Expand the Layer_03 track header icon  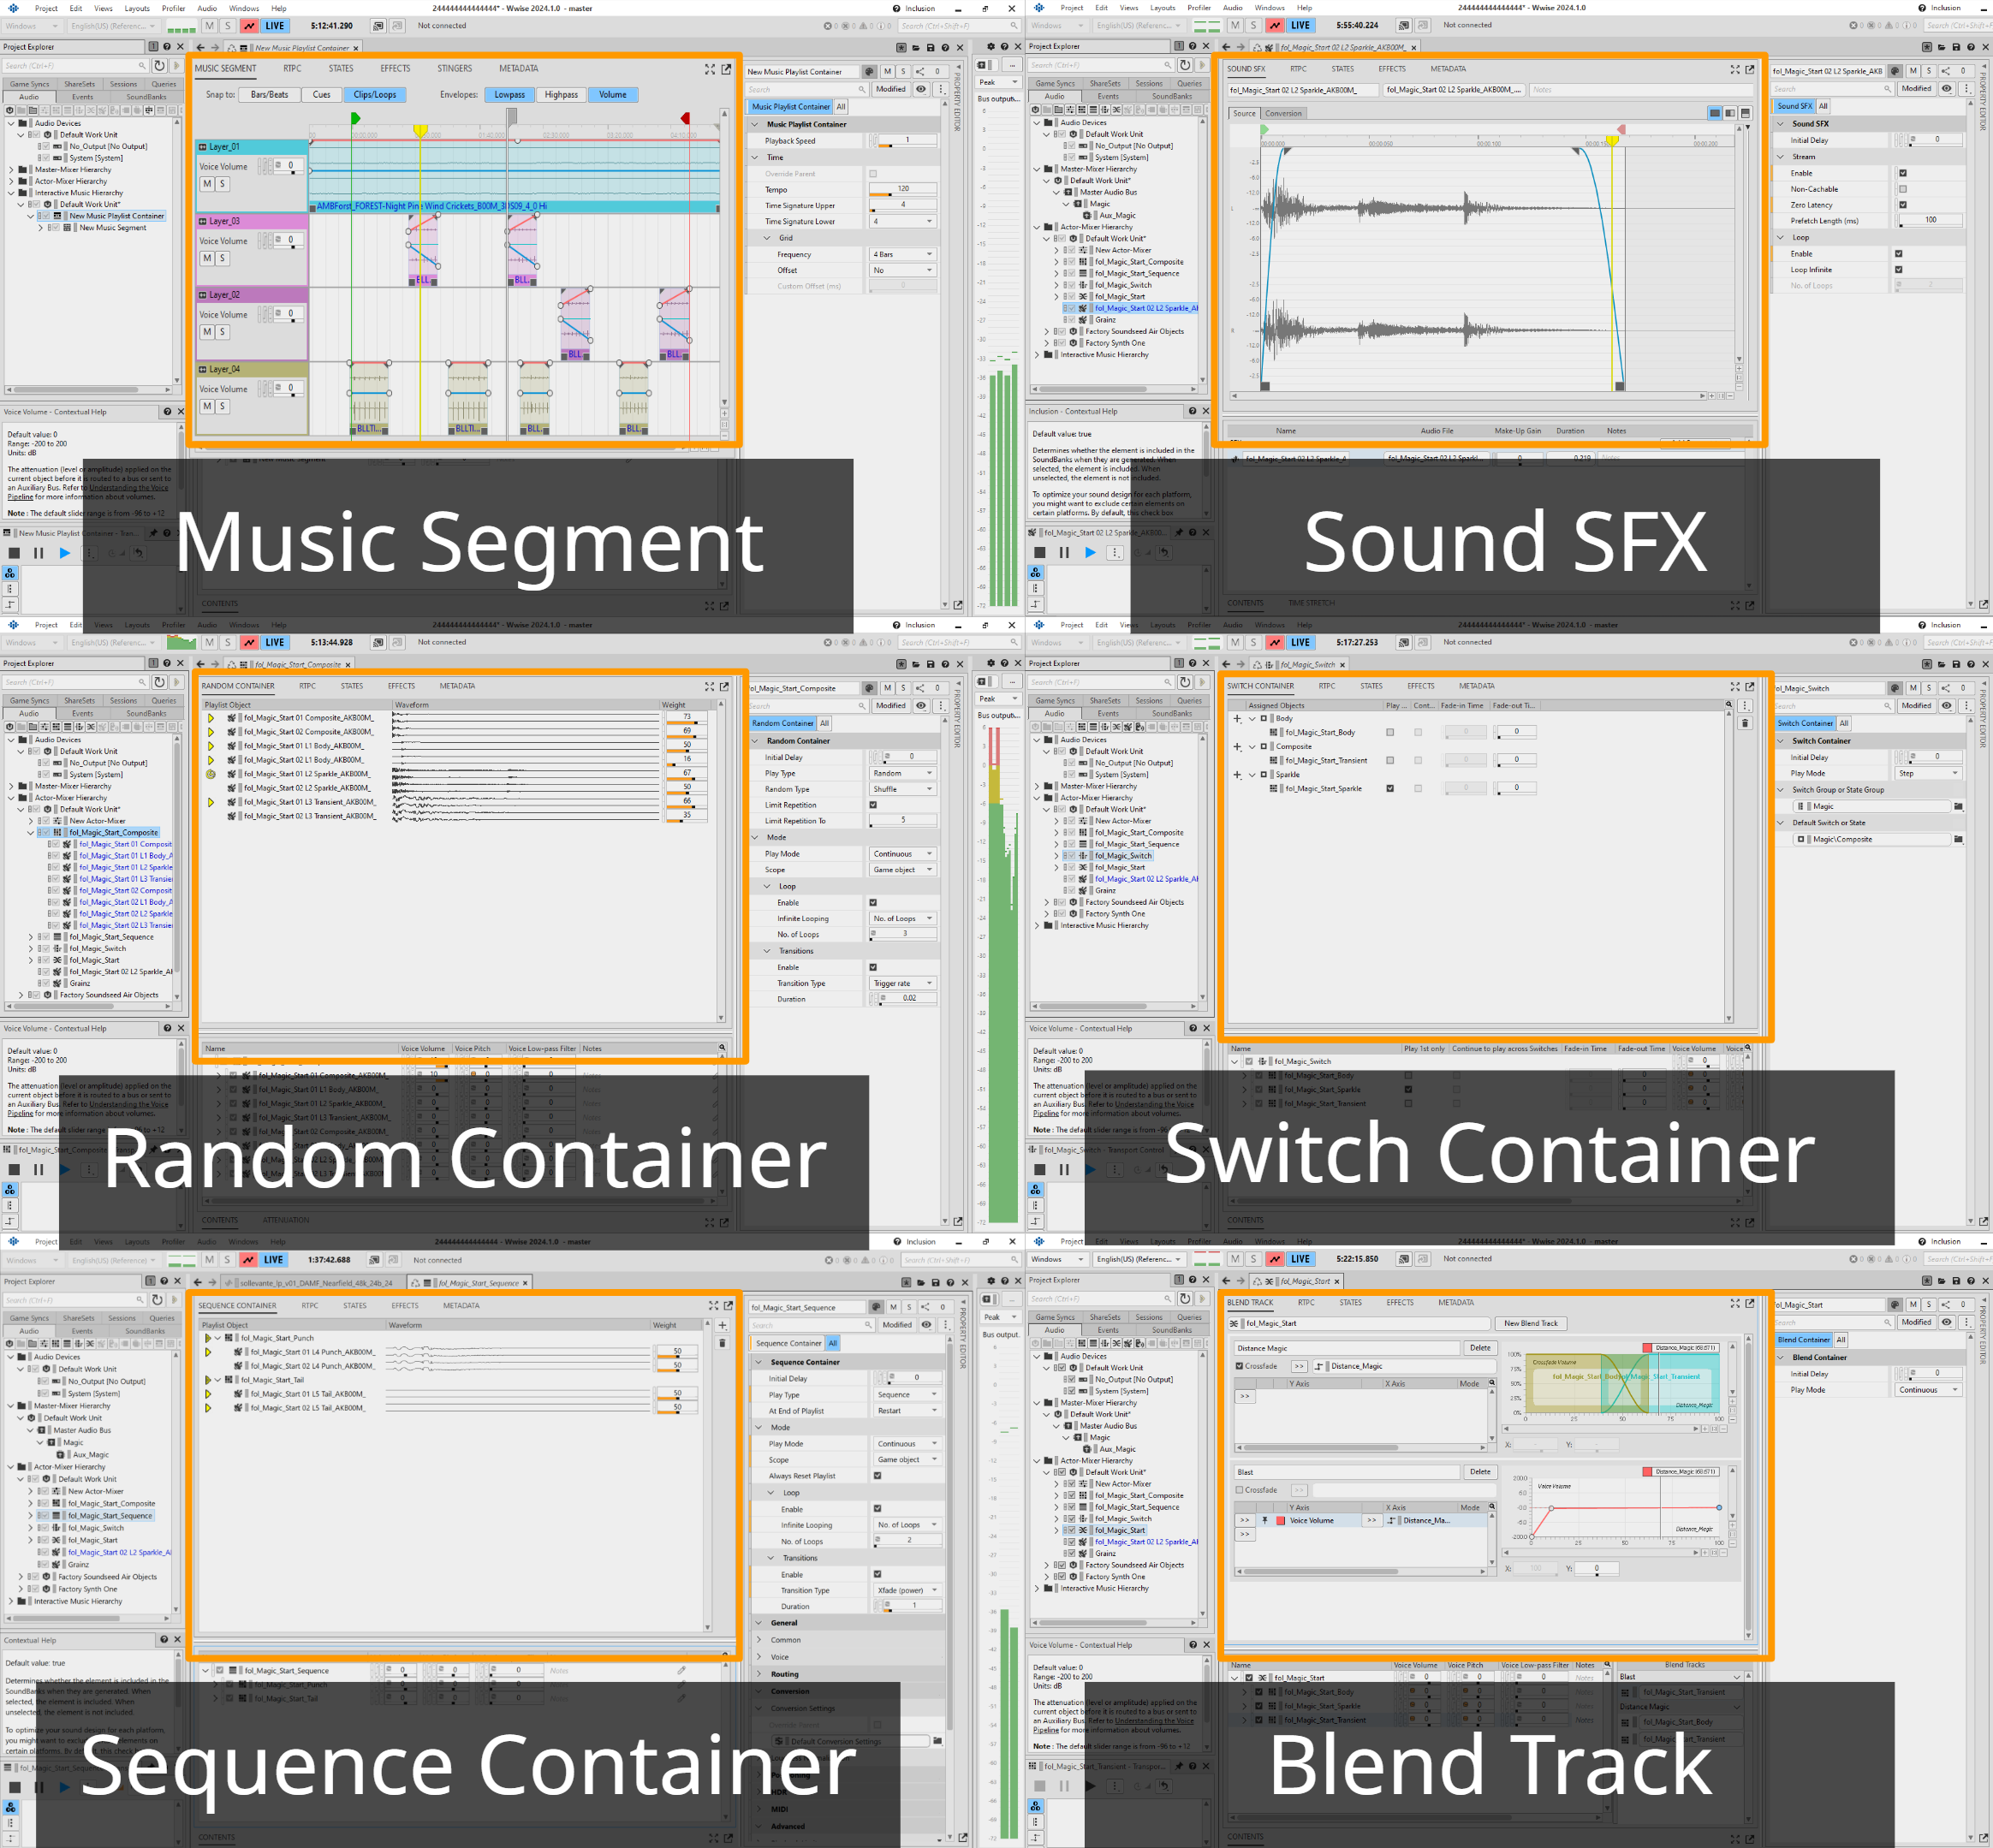pyautogui.click(x=202, y=221)
